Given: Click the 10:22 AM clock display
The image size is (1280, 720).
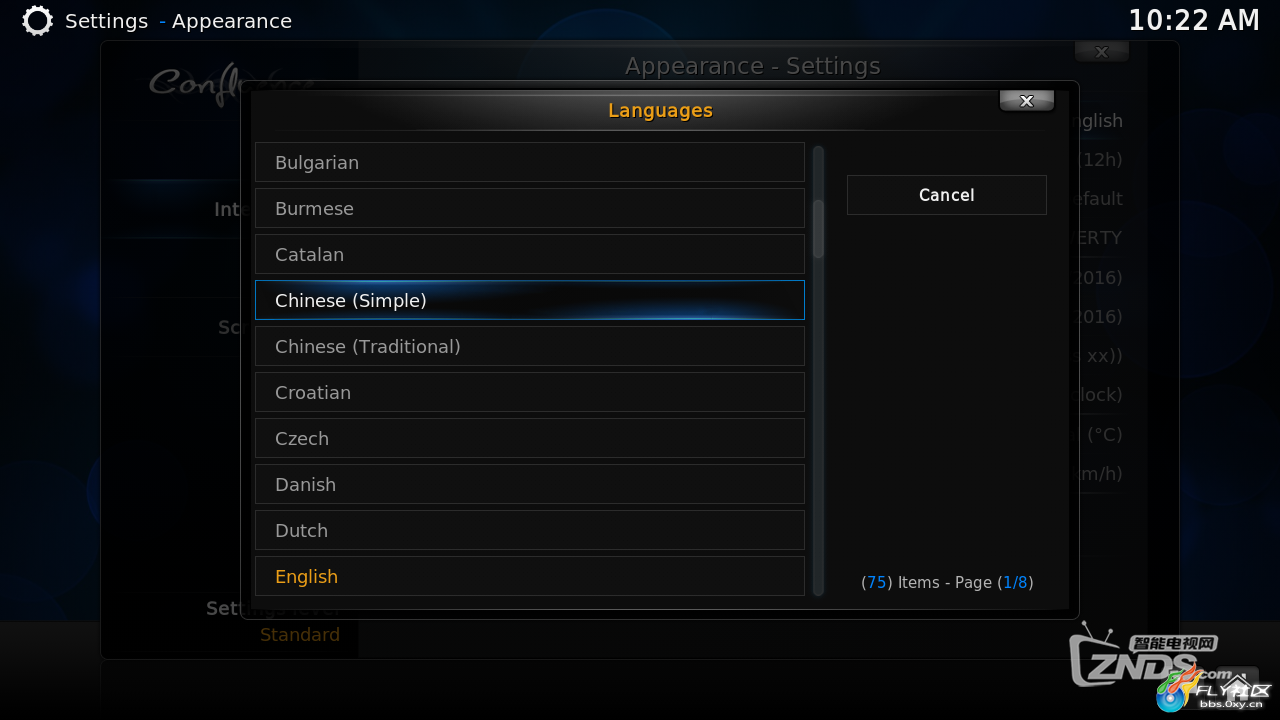Looking at the screenshot, I should pyautogui.click(x=1194, y=20).
